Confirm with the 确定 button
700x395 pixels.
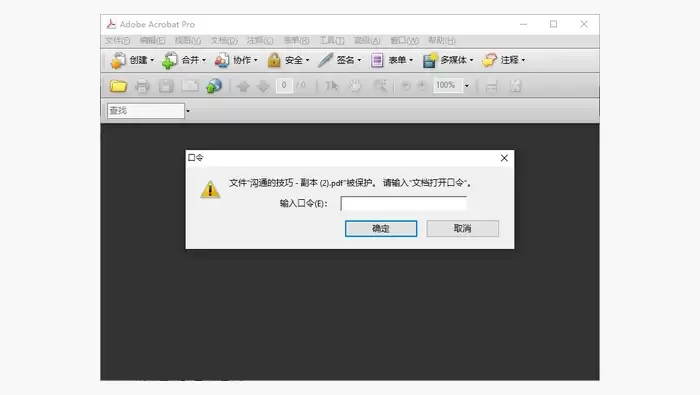[381, 229]
